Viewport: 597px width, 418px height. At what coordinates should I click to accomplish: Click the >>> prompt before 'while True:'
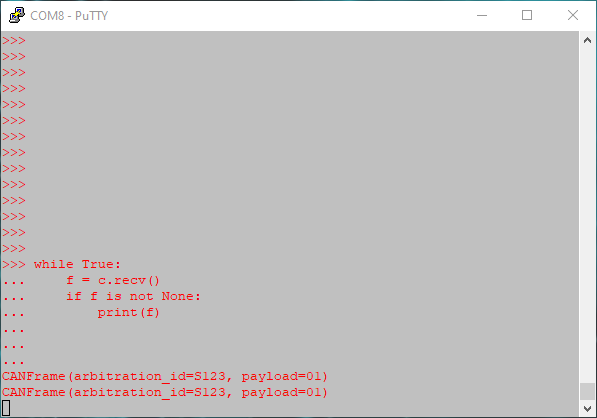14,264
